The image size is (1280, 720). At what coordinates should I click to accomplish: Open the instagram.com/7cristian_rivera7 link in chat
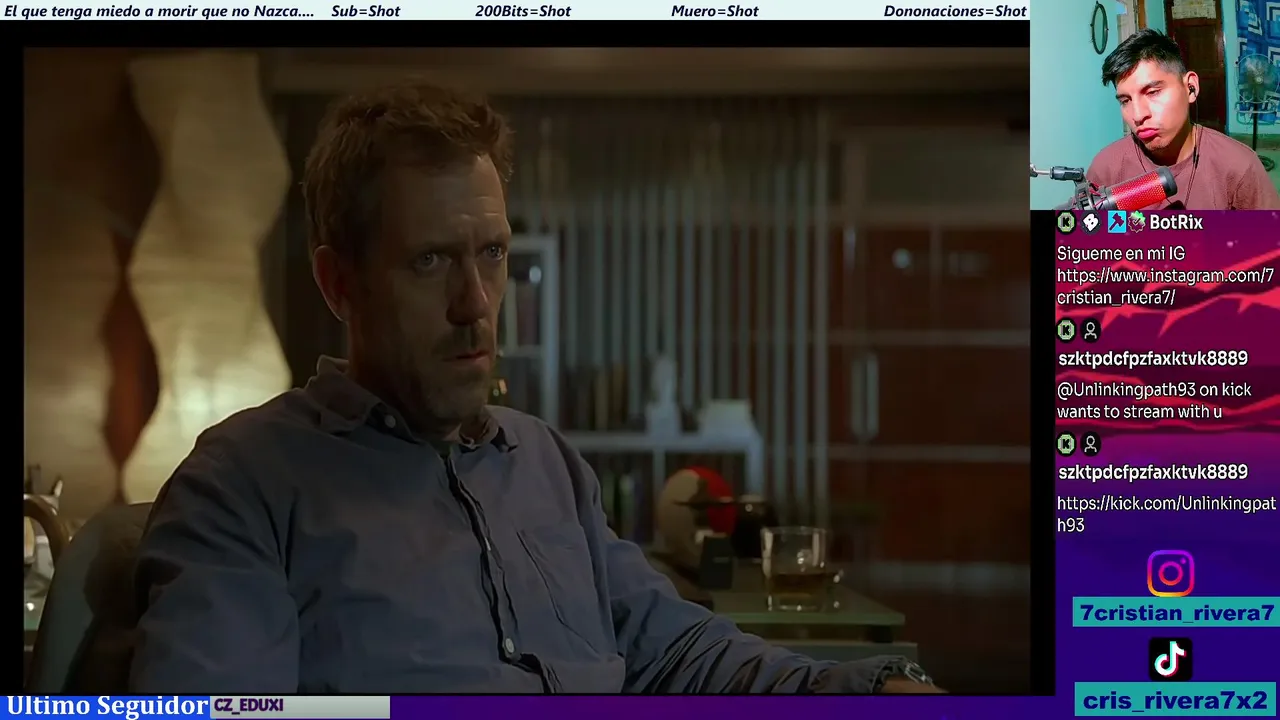[x=1165, y=286]
